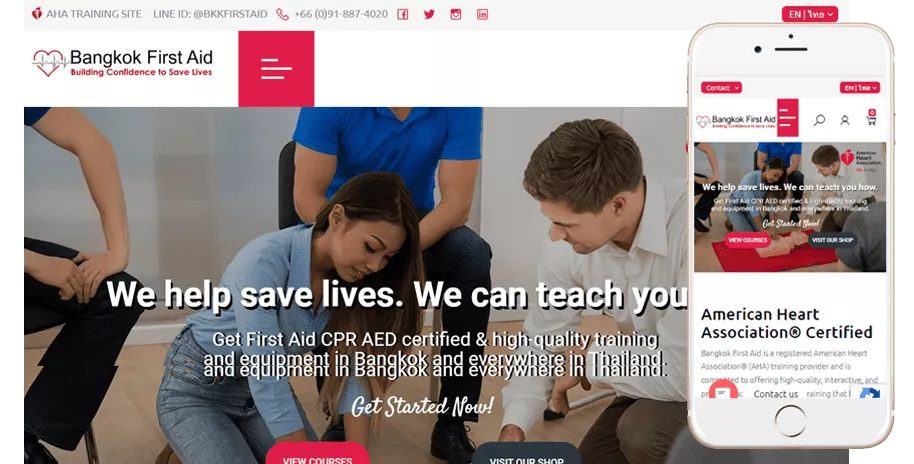This screenshot has height=464, width=914.
Task: Open the Facebook icon in top bar
Action: coord(403,15)
